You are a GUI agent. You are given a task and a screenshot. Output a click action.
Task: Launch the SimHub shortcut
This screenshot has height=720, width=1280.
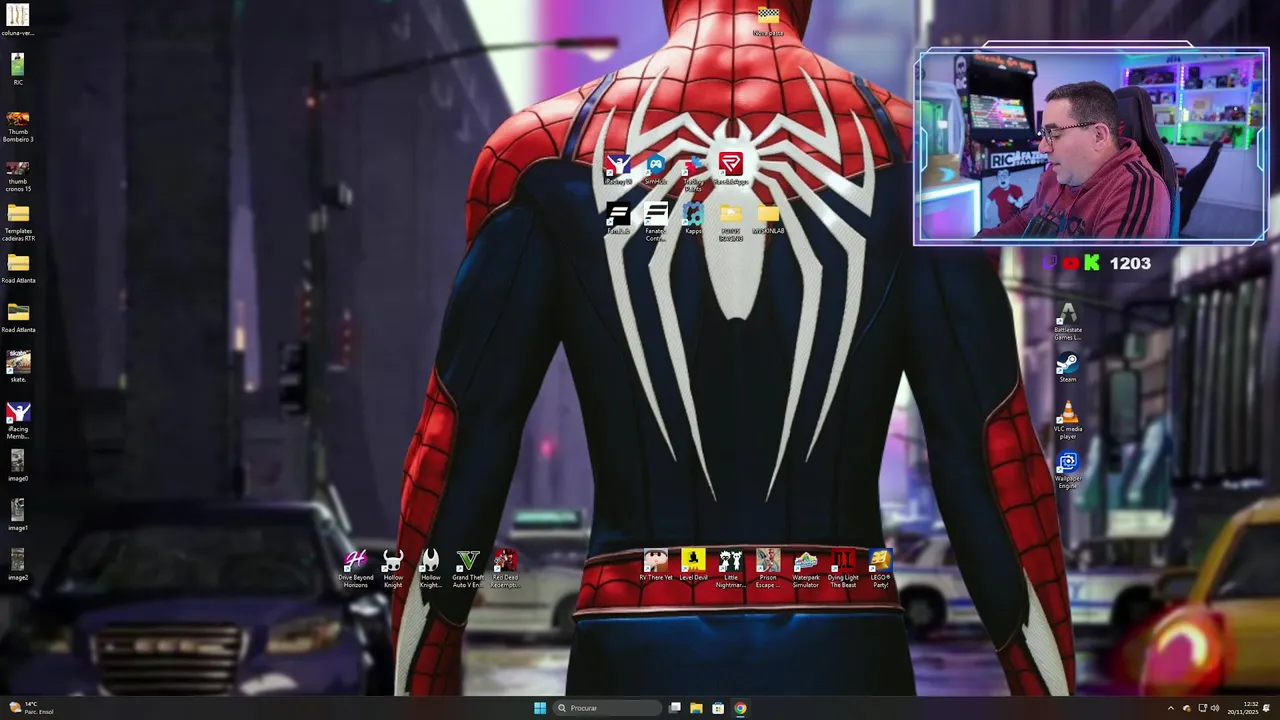pos(655,169)
